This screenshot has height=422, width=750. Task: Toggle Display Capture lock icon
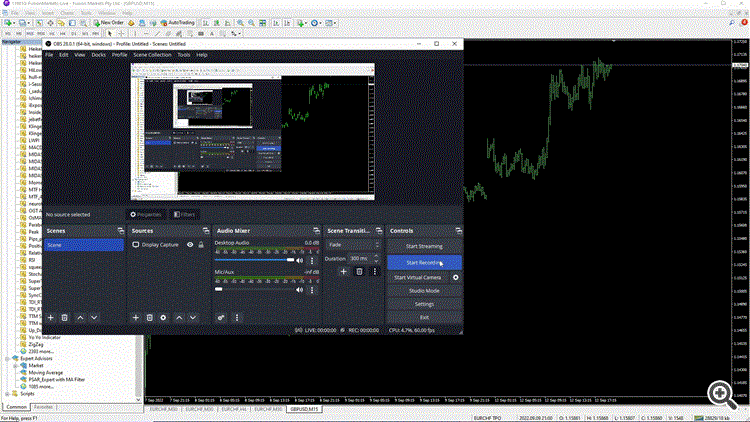tap(201, 245)
